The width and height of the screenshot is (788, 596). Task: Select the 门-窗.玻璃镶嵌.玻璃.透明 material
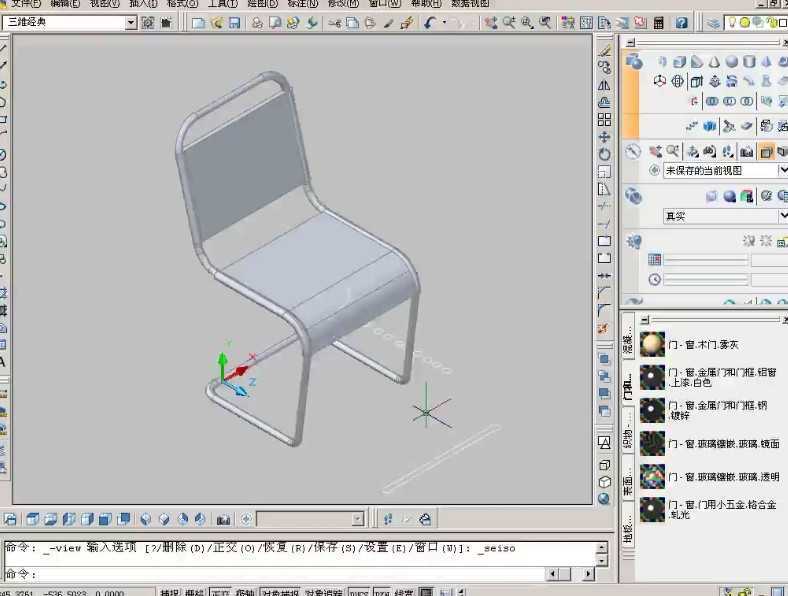[711, 476]
